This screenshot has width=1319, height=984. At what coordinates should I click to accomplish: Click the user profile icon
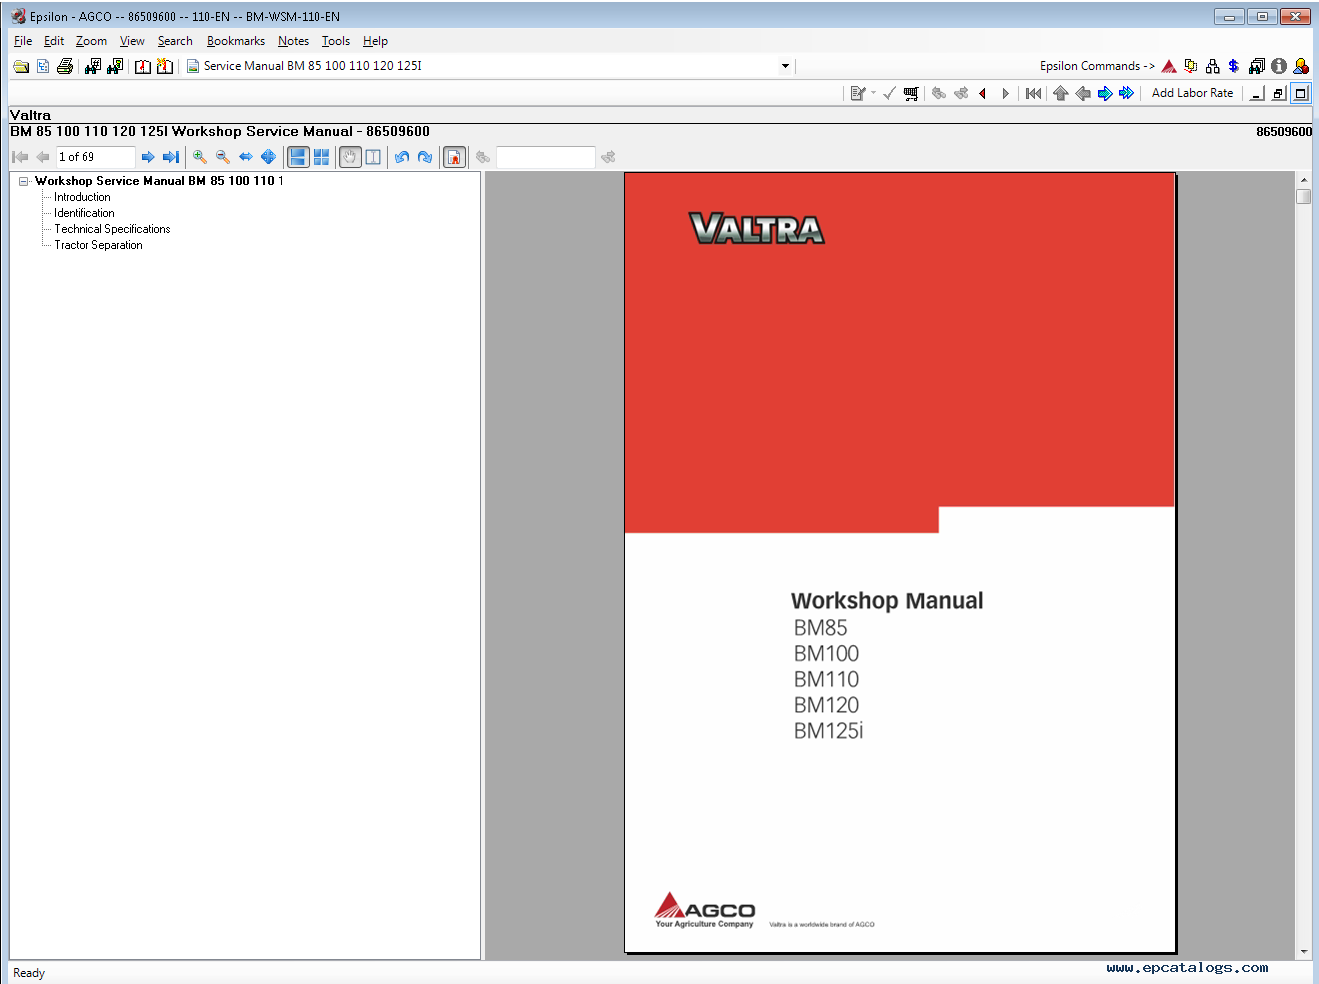tap(1301, 66)
